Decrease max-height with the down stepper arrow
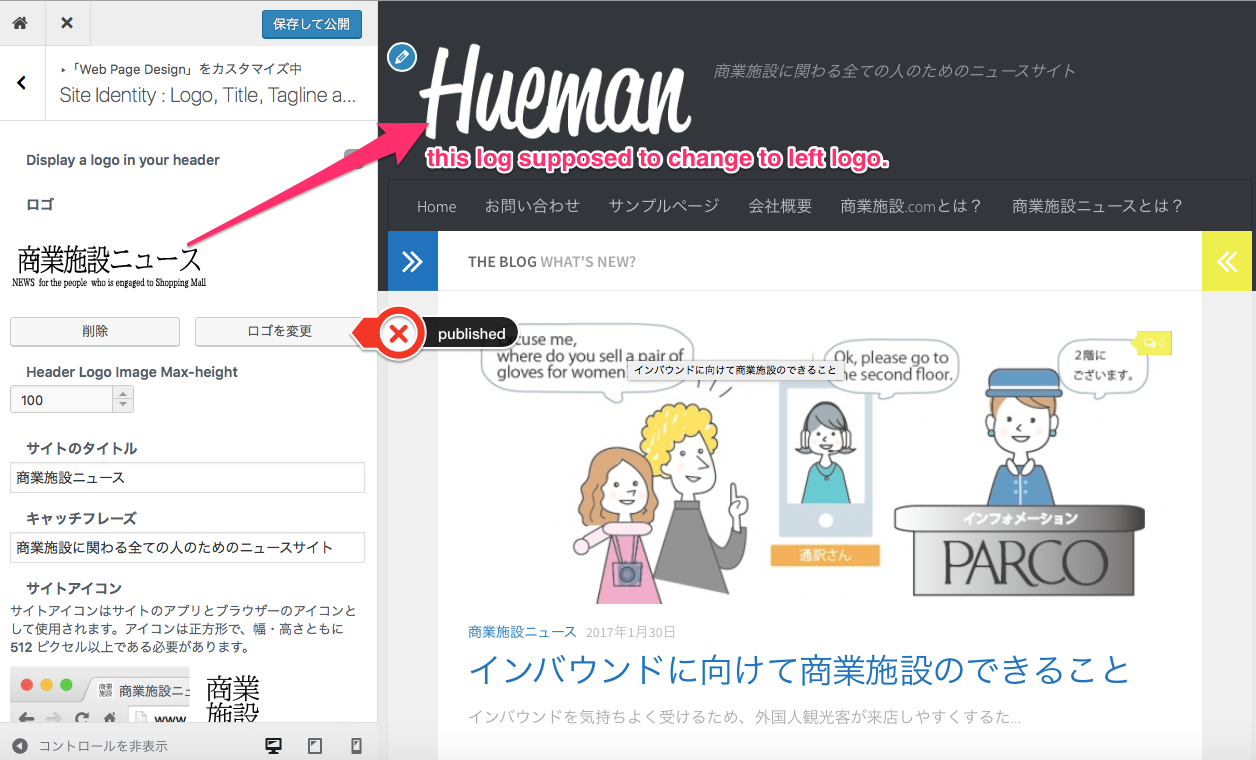Image resolution: width=1256 pixels, height=760 pixels. (x=123, y=406)
